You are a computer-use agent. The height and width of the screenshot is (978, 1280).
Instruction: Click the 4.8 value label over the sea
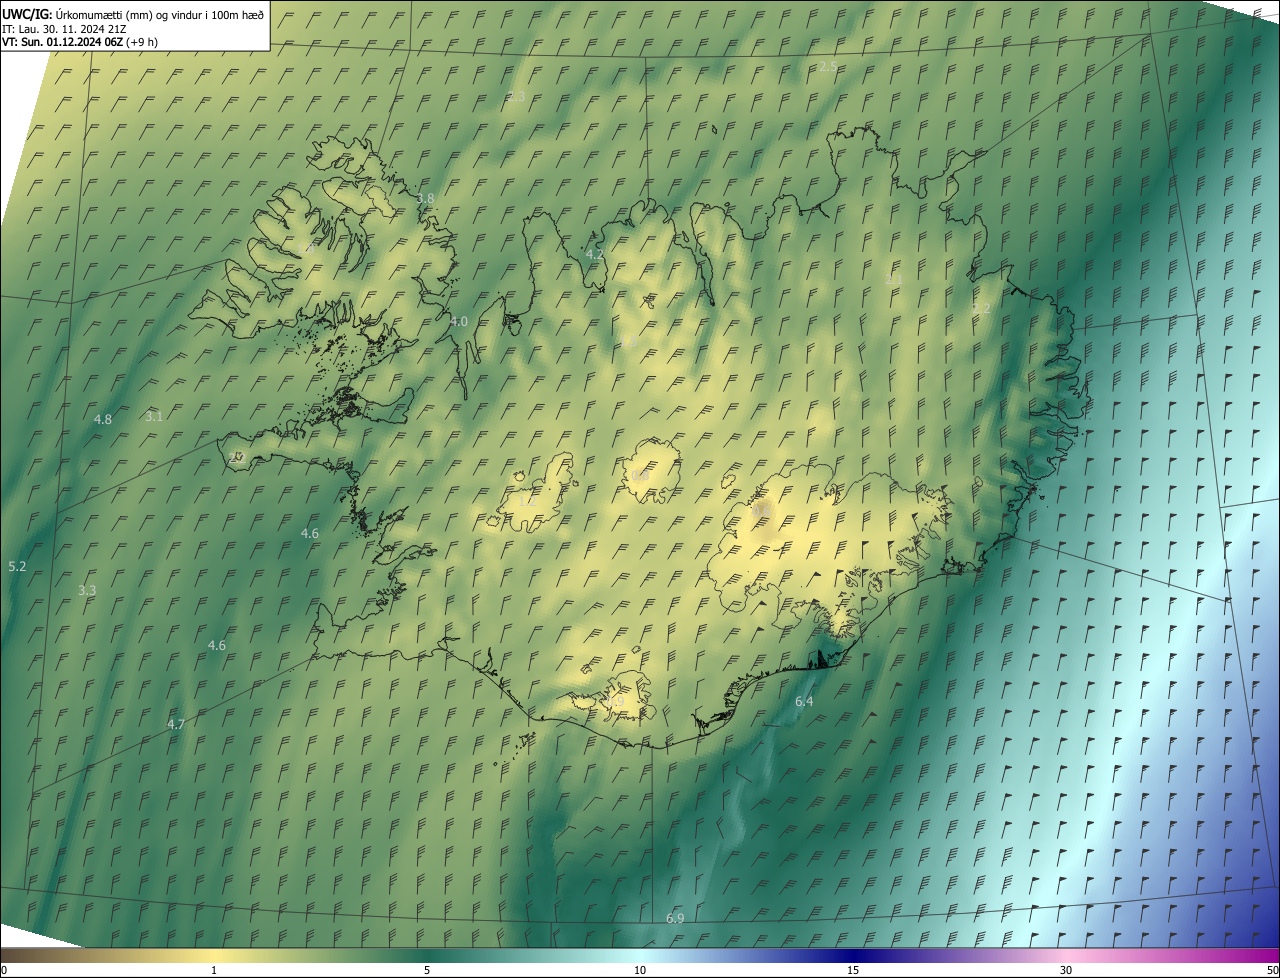(102, 419)
